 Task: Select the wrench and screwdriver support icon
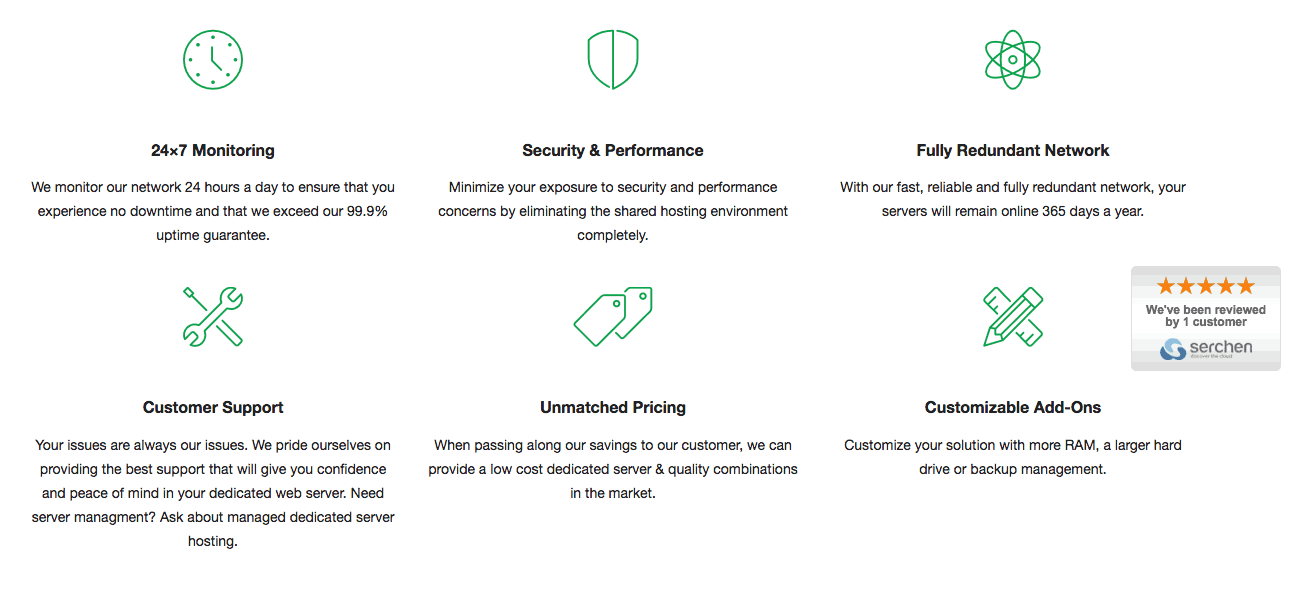pos(213,317)
